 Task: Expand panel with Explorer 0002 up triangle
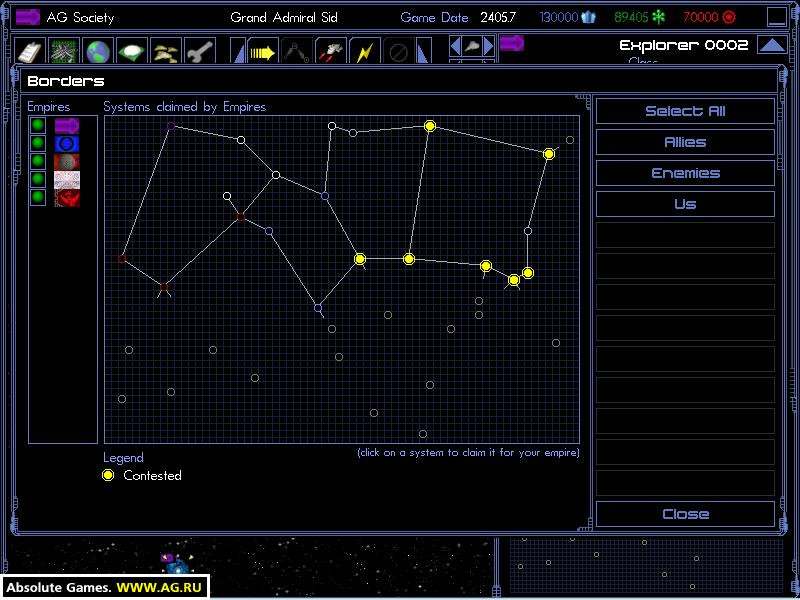[x=772, y=45]
